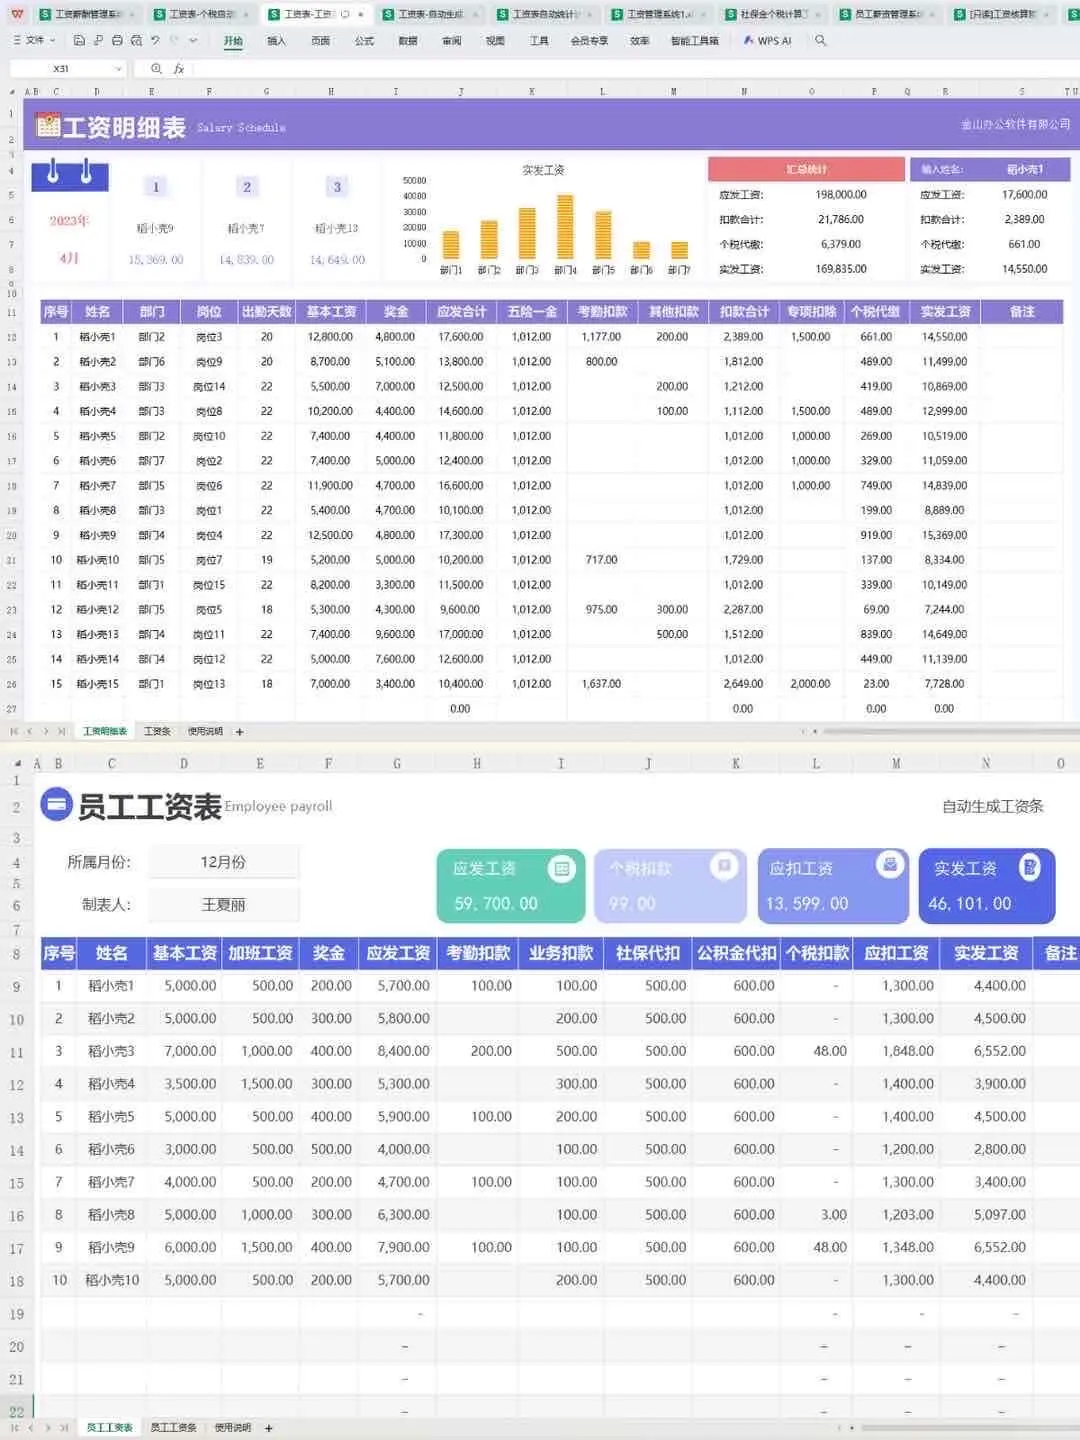The image size is (1080, 1440).
Task: Click the blue card icon beside 员工工资表
Action: point(57,804)
